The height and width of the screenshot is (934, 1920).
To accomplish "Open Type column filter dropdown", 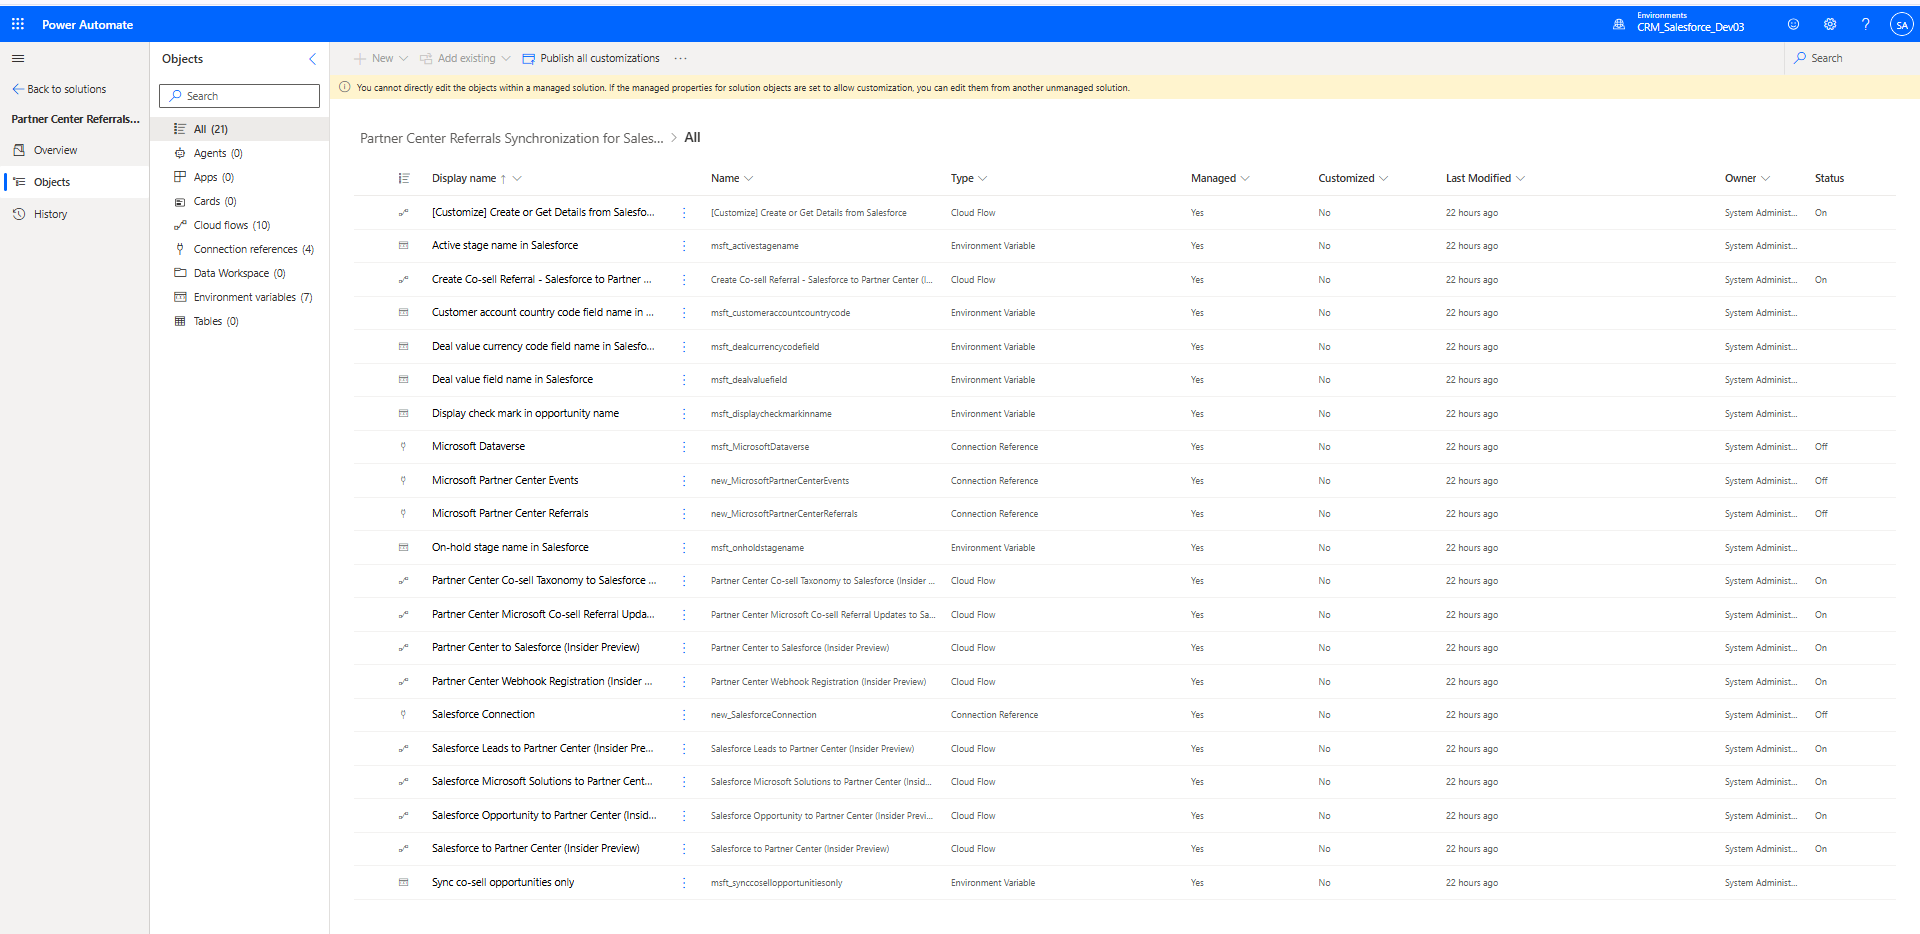I will (983, 178).
